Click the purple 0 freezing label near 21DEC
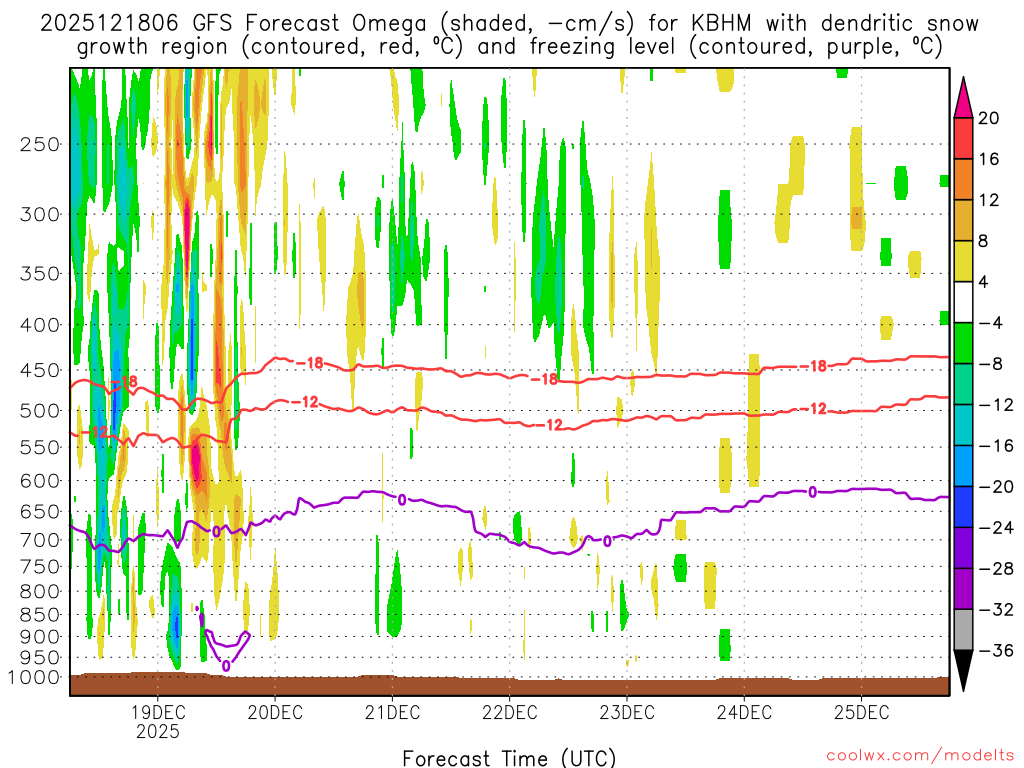The width and height of the screenshot is (1024, 768). coord(402,500)
